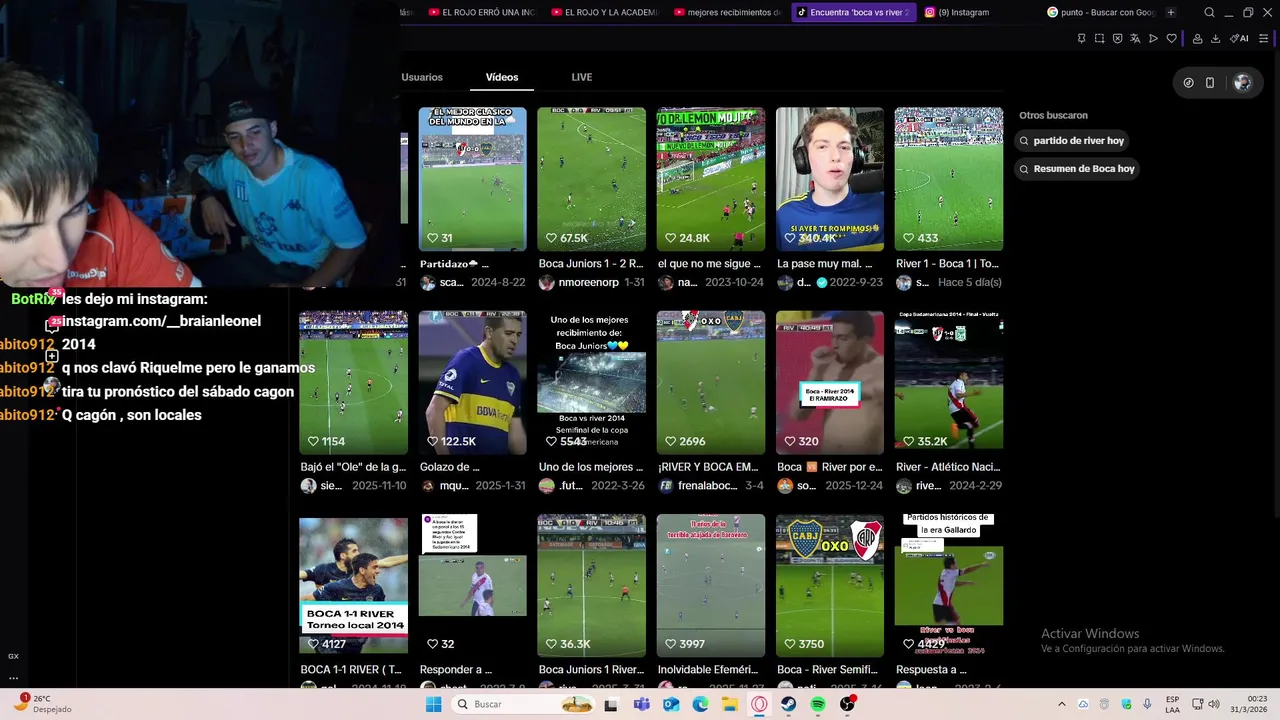Image resolution: width=1280 pixels, height=720 pixels.
Task: Open Microsoft Teams from the taskbar
Action: pyautogui.click(x=641, y=704)
